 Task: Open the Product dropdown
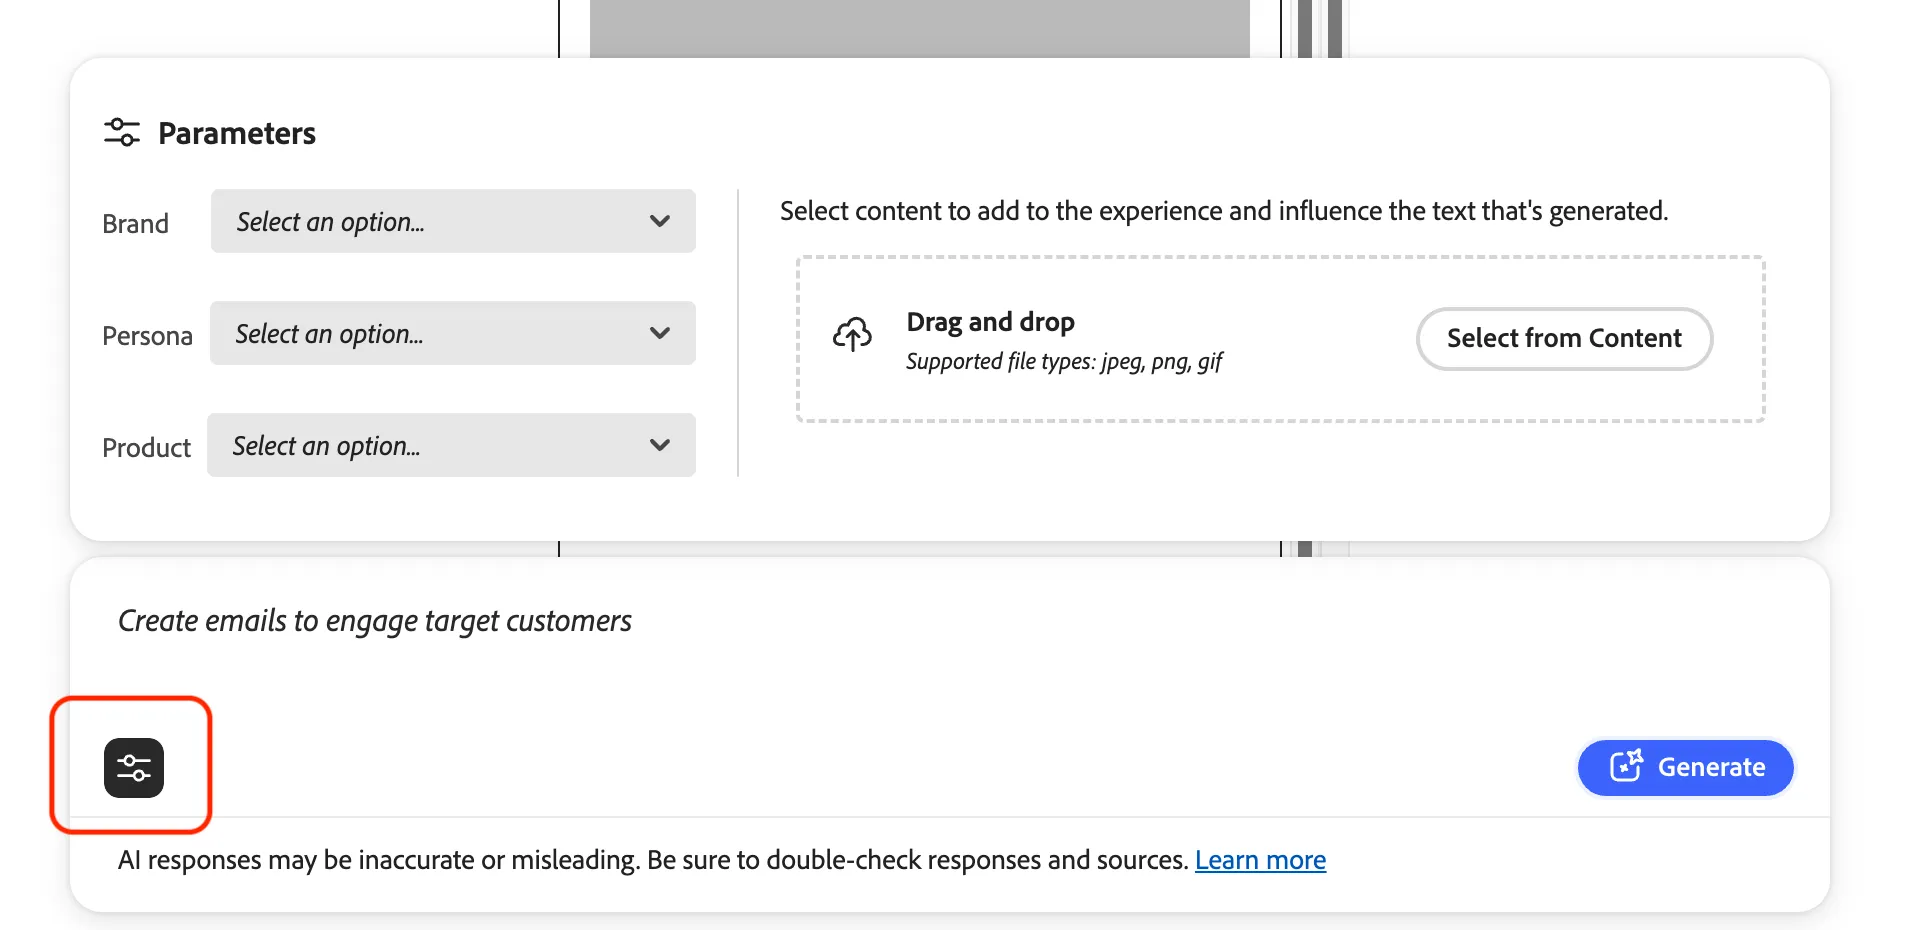click(x=451, y=445)
